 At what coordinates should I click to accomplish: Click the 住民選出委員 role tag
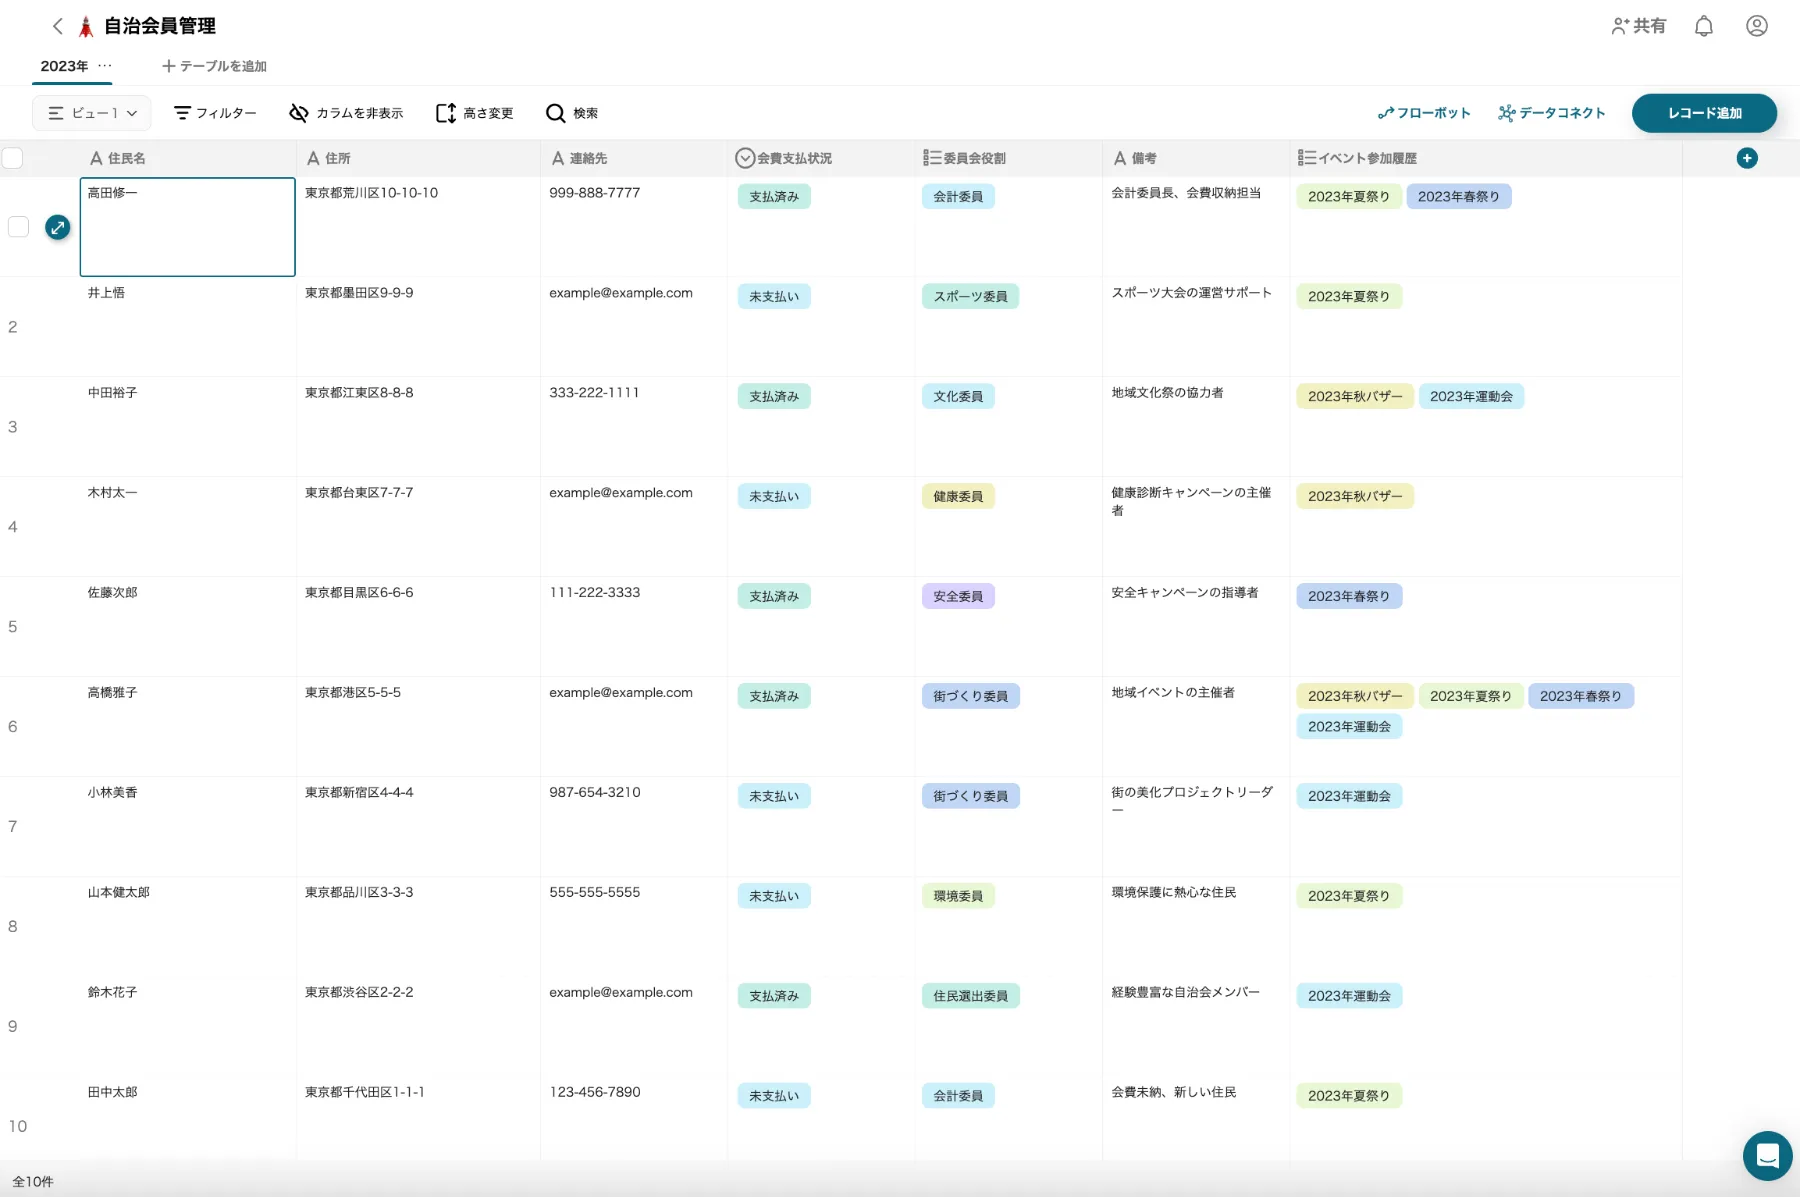click(x=970, y=996)
